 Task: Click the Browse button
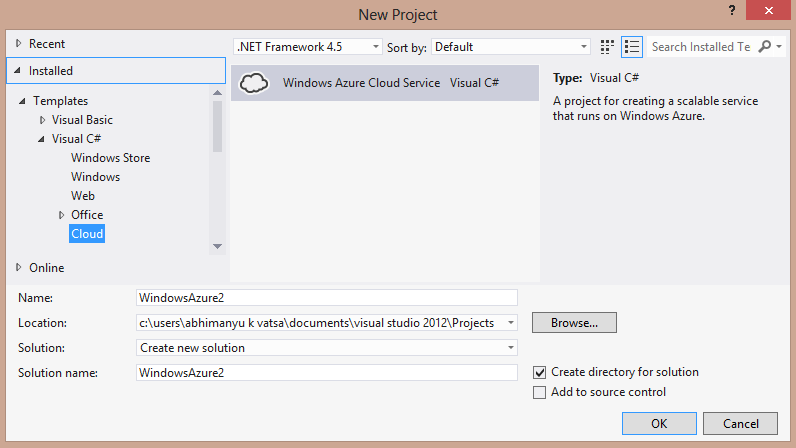pos(574,323)
